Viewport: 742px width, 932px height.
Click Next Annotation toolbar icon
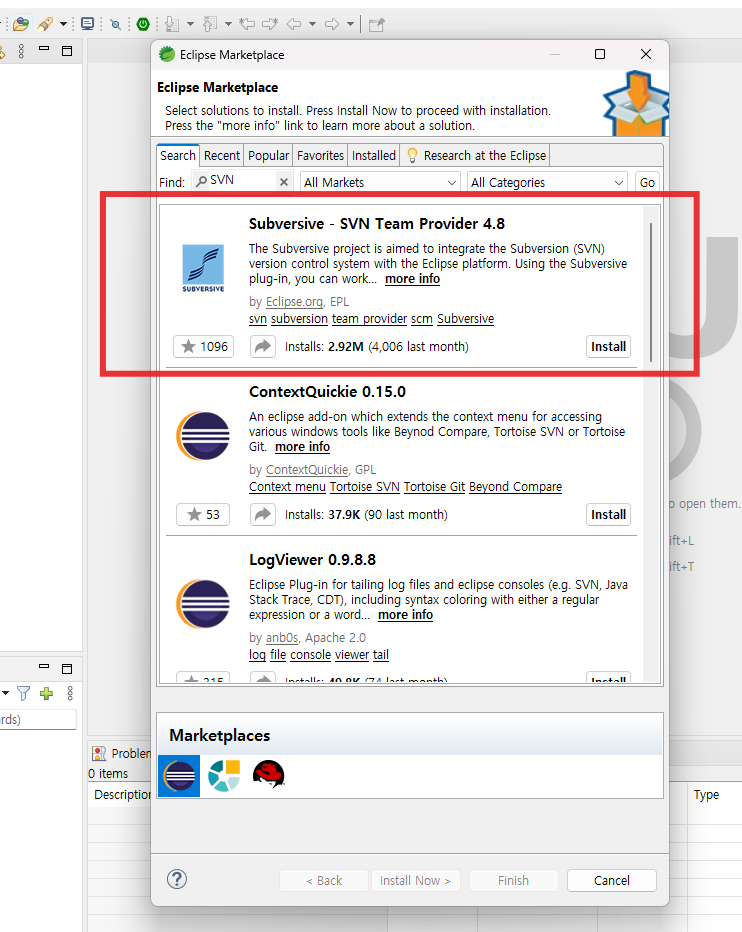(172, 24)
